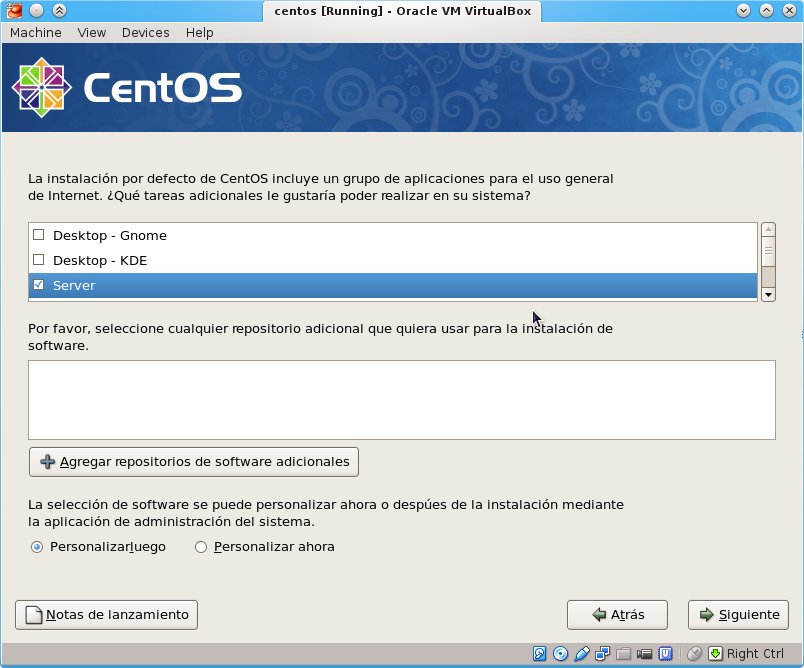Click the virtualization CPU chip status icon
804x668 pixels.
click(x=666, y=654)
